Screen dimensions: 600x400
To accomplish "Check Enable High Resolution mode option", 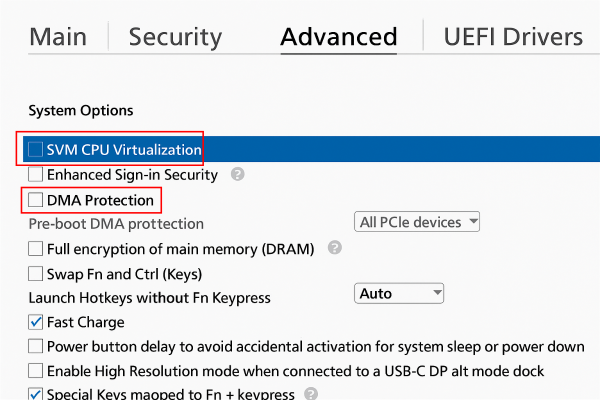I will 36,371.
